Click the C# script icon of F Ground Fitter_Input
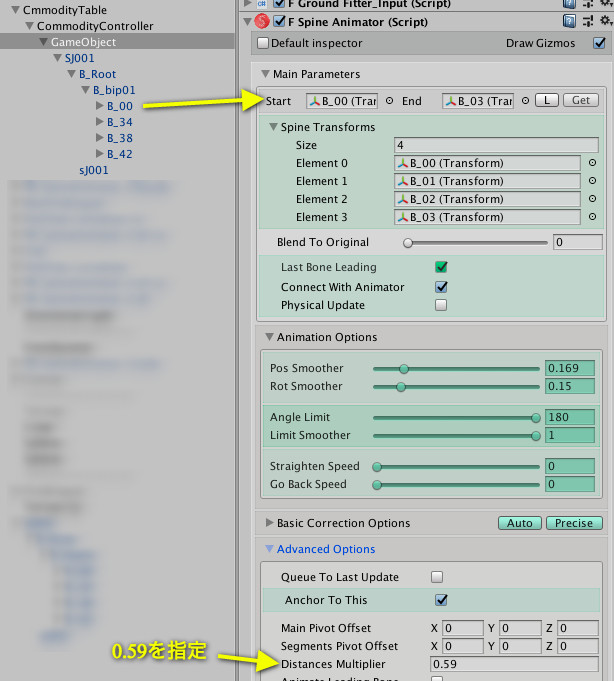This screenshot has width=614, height=681. click(x=262, y=3)
